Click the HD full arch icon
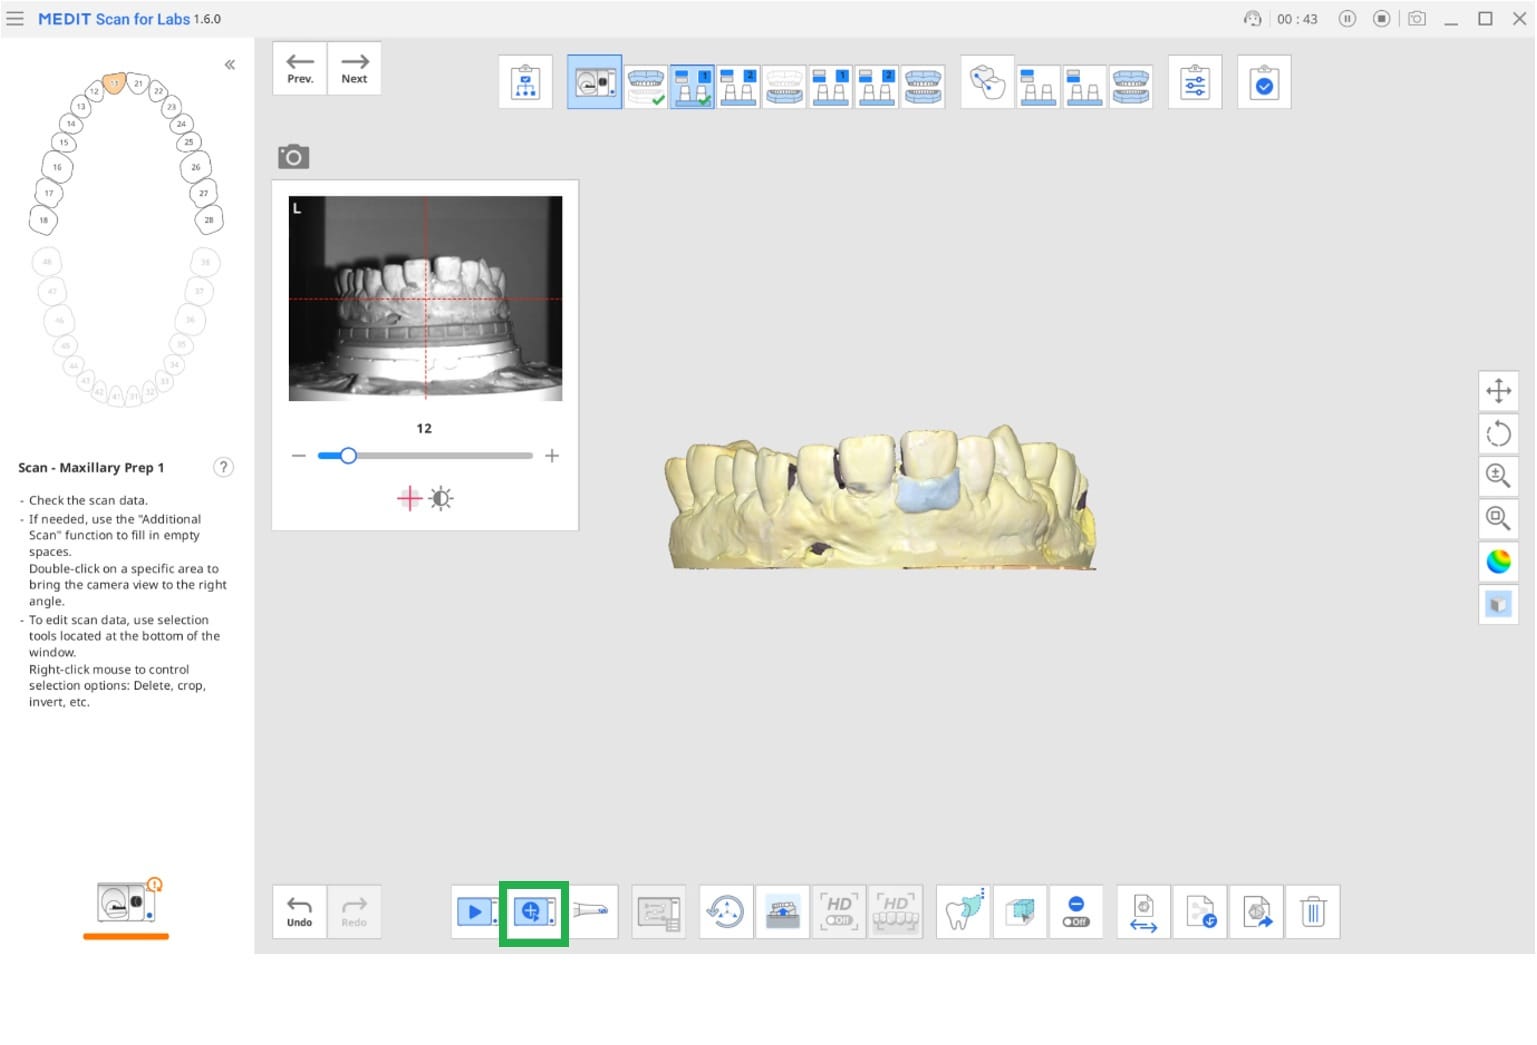Viewport: 1537px width, 1045px height. 895,912
